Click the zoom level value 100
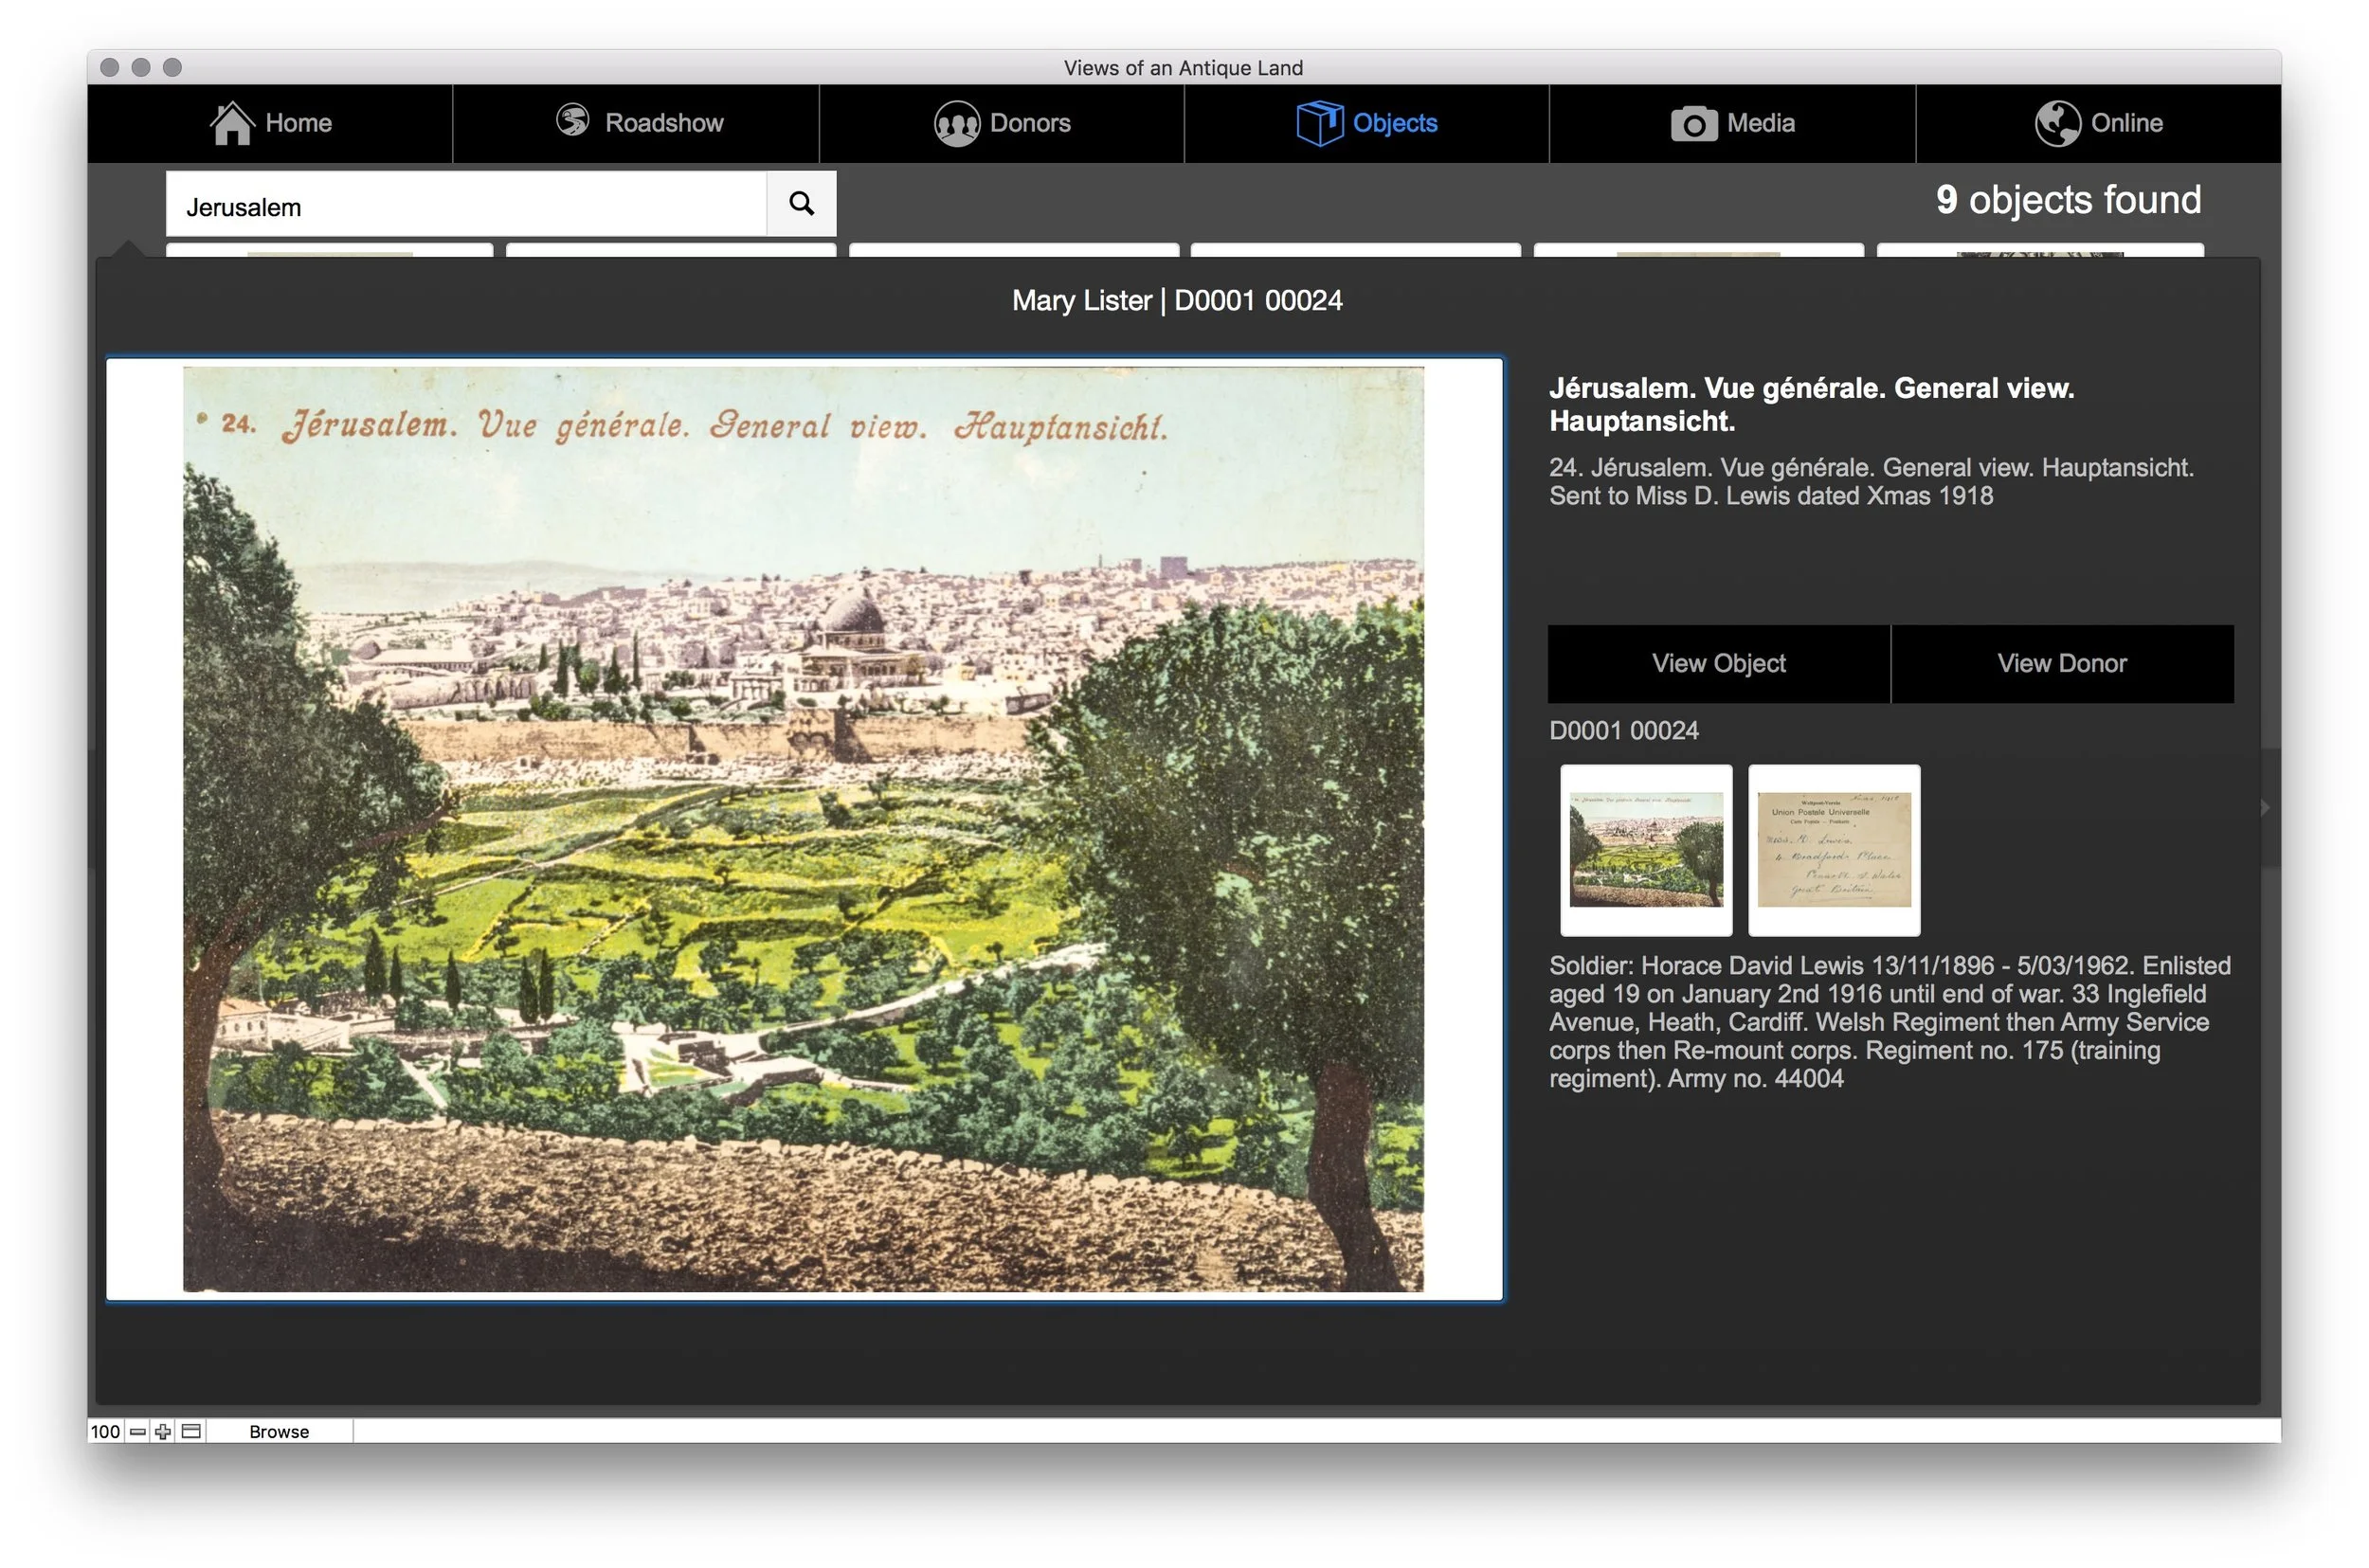2369x1568 pixels. coord(105,1431)
